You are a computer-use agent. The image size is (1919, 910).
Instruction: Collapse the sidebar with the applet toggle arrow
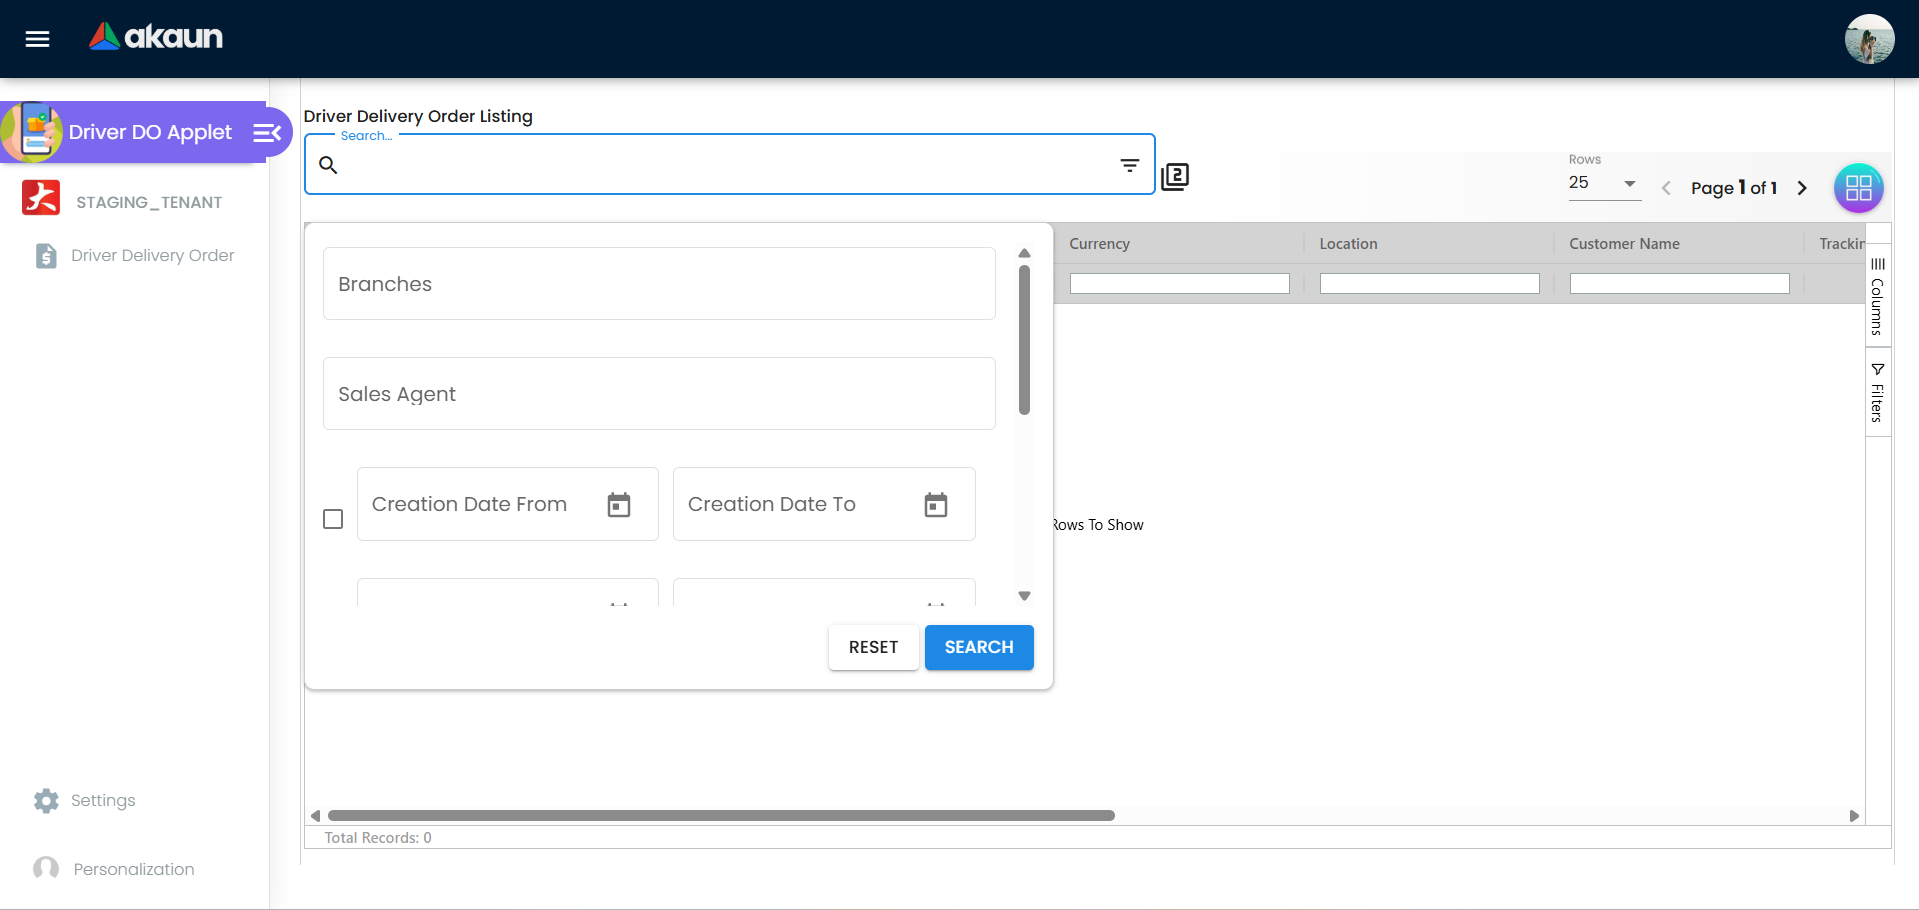(x=265, y=131)
